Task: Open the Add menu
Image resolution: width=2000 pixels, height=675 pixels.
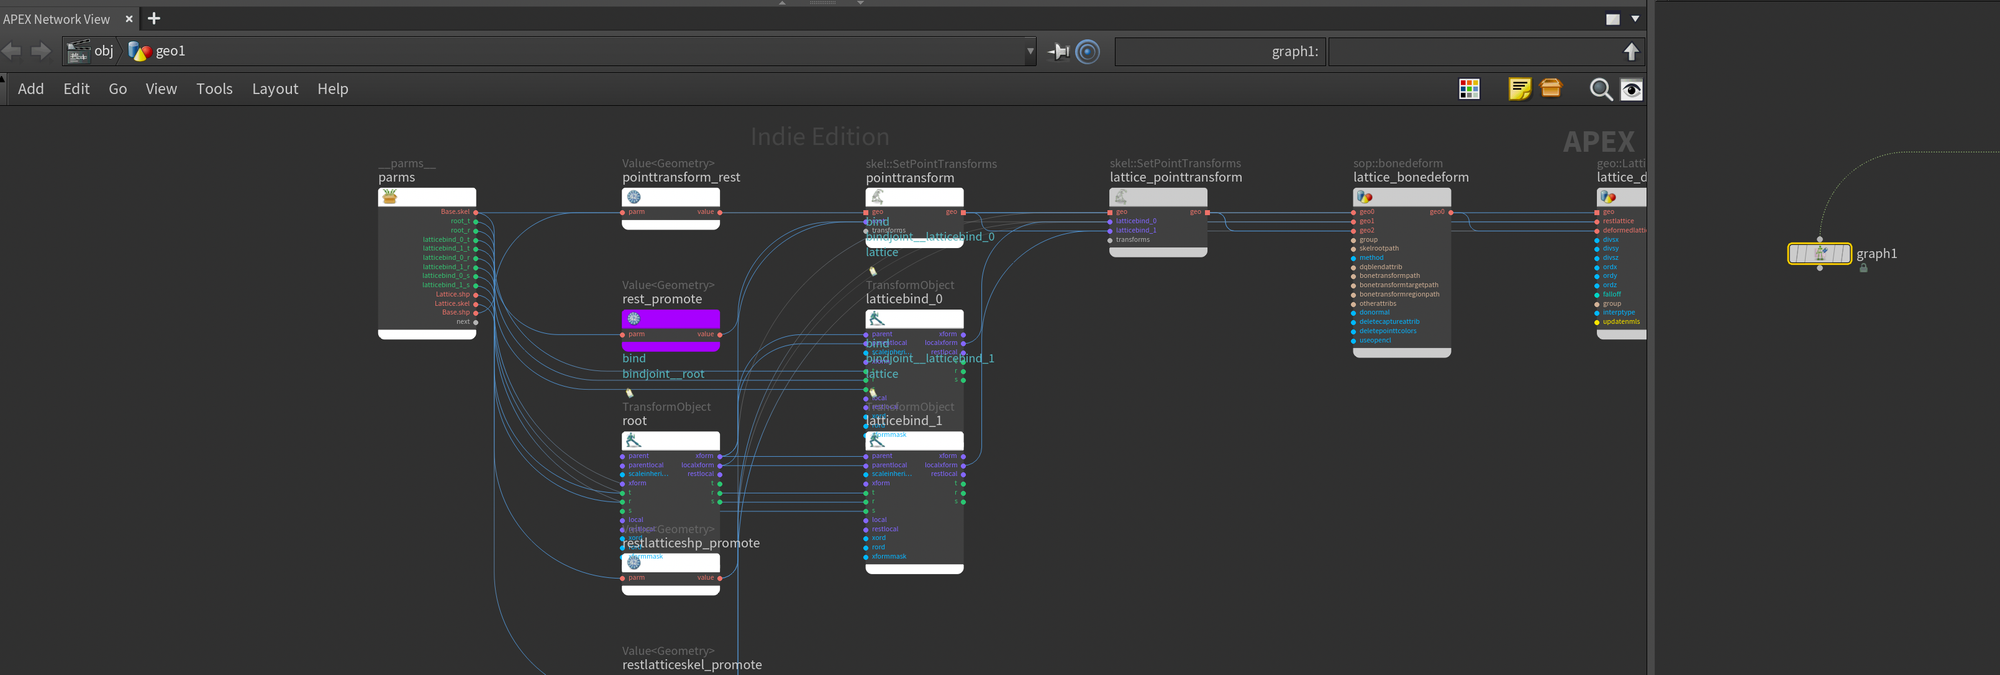Action: [x=31, y=89]
